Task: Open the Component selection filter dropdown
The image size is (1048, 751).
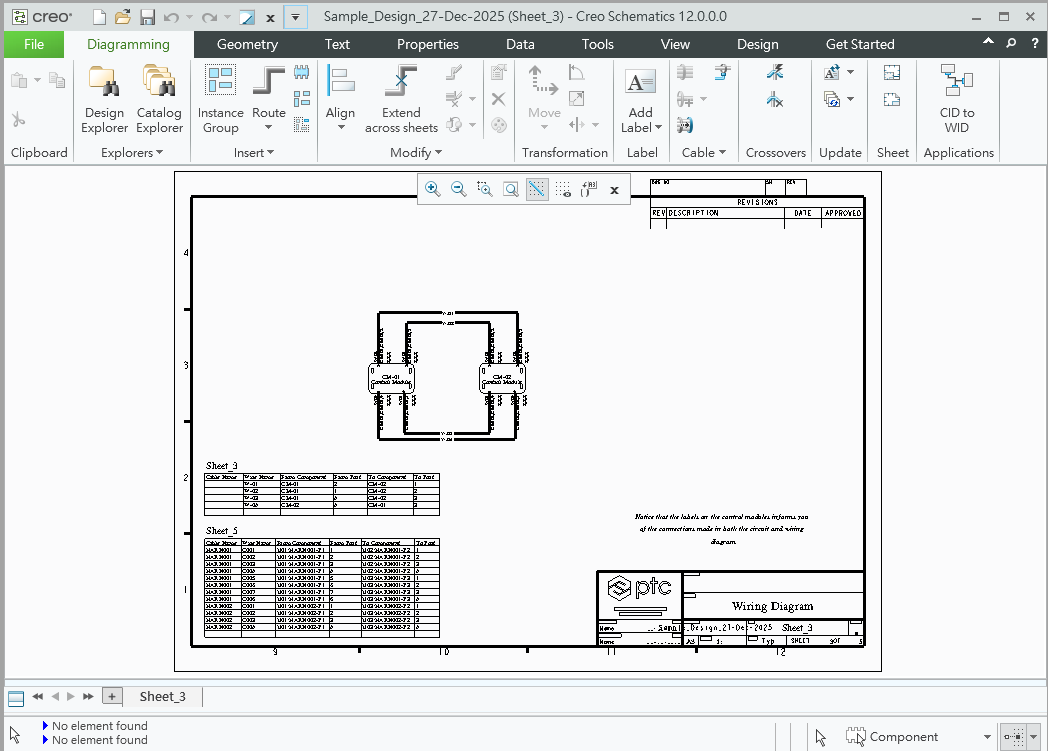Action: click(987, 737)
